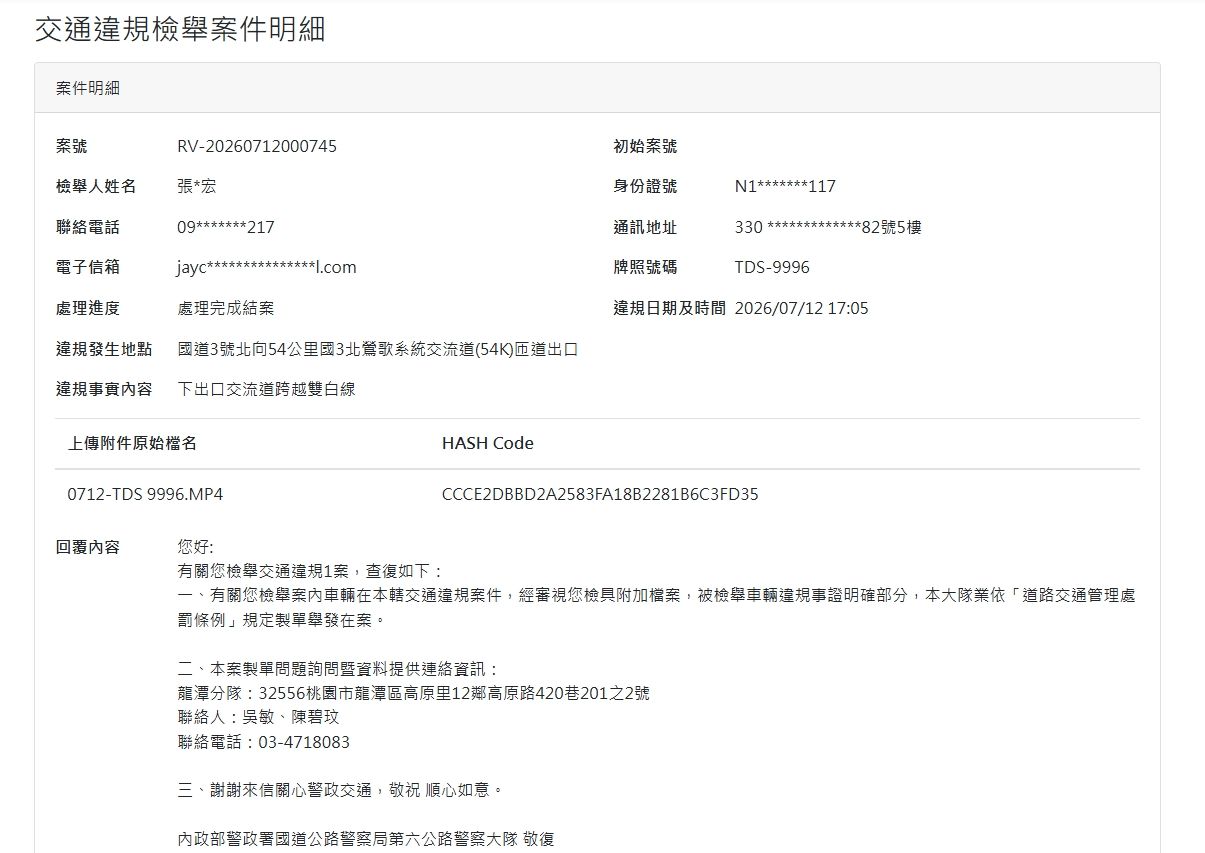Screen dimensions: 1205x853
Task: Select hash CCCE2DBBD2A2583FA18B2281B6C3FD35
Action: tap(600, 494)
